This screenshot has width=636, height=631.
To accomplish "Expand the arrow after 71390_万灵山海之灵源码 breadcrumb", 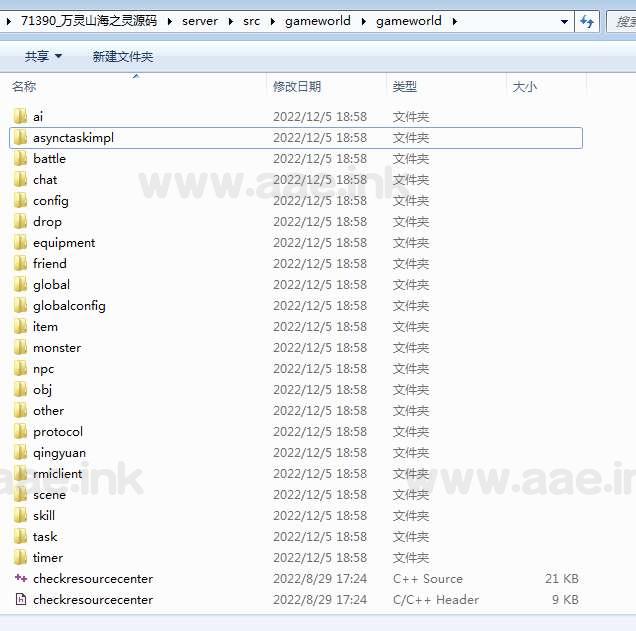I will tap(170, 21).
